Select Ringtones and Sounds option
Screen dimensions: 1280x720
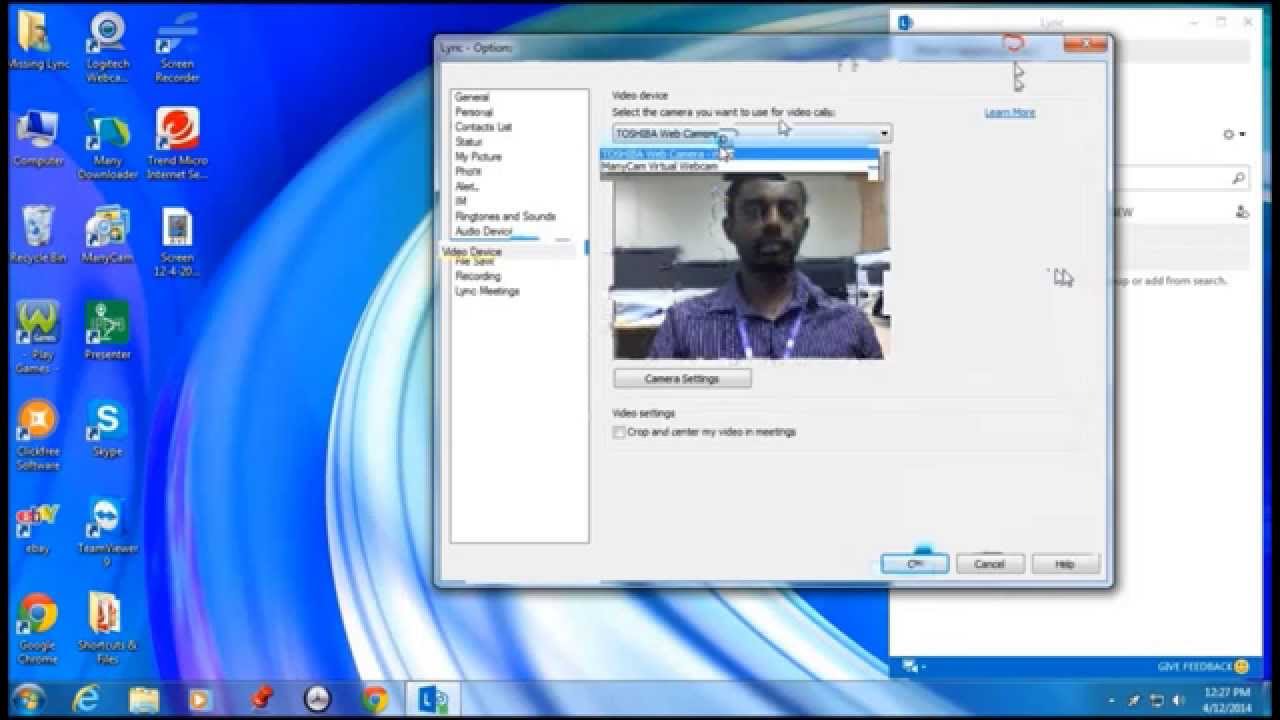point(505,216)
